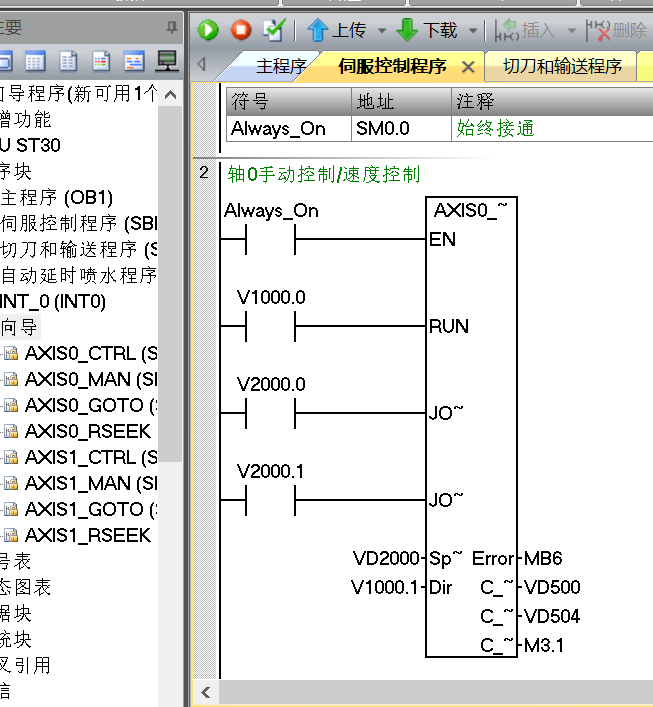Switch to the 主程序 tab

280,67
